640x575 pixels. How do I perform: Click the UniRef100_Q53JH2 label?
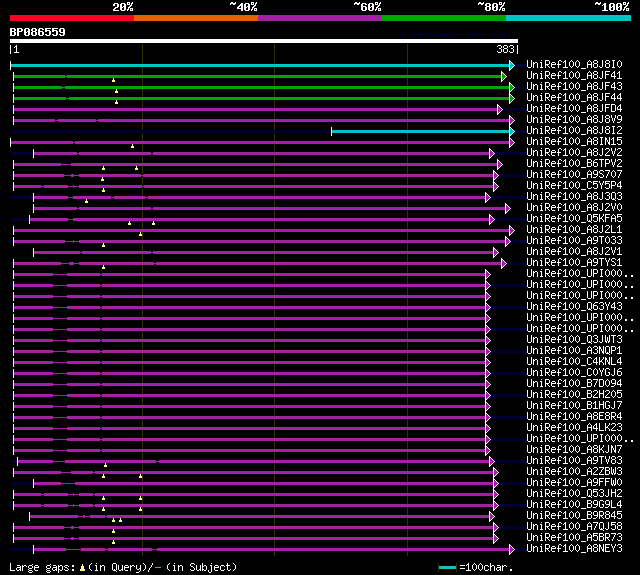click(574, 494)
